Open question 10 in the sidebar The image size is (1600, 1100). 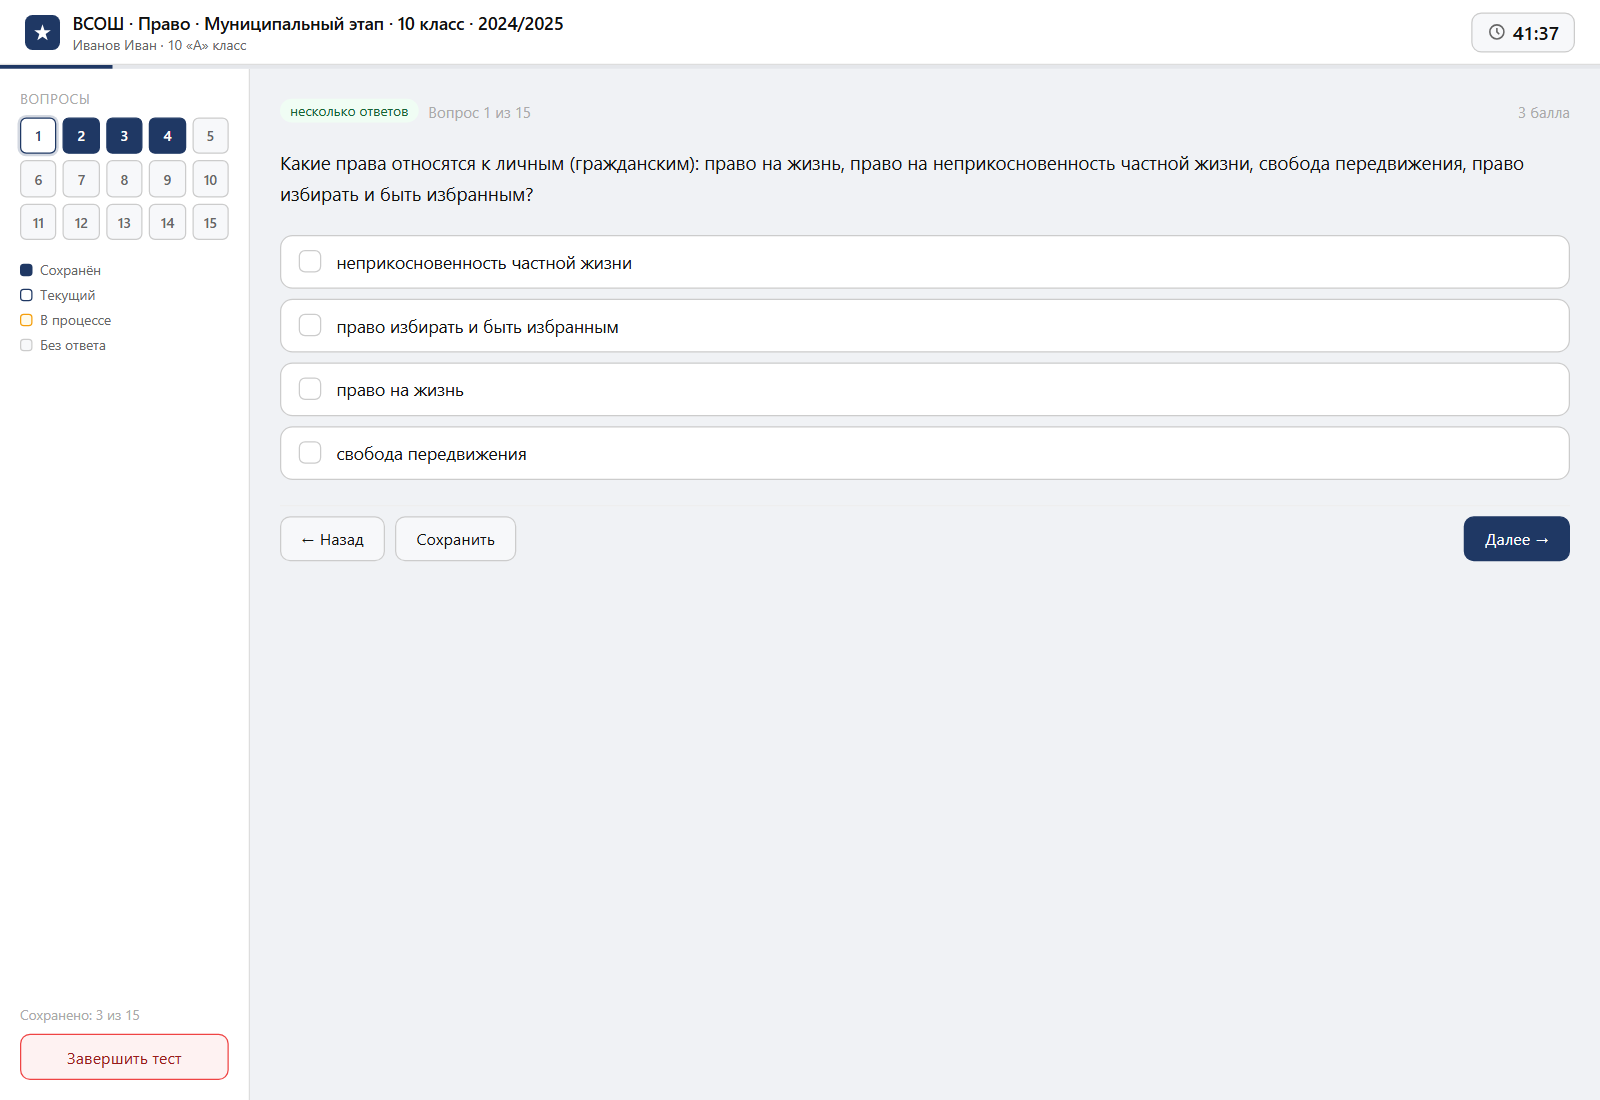coord(210,180)
